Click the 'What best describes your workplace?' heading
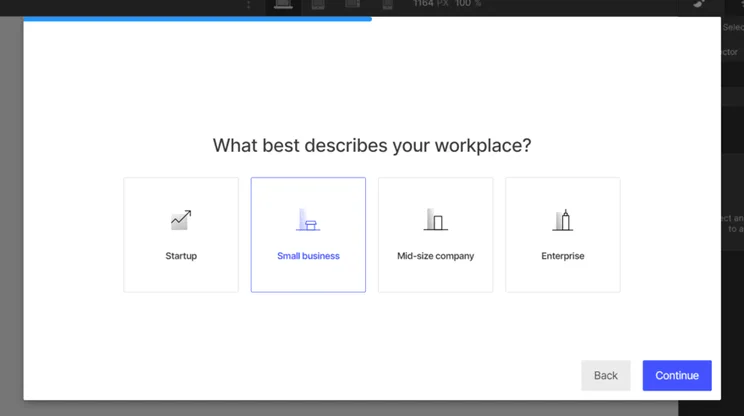 point(372,146)
